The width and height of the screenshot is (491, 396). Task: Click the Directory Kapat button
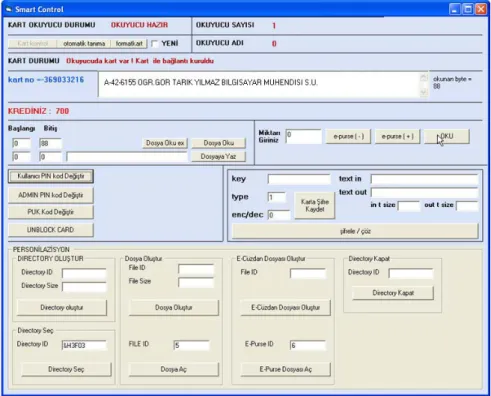tap(393, 293)
